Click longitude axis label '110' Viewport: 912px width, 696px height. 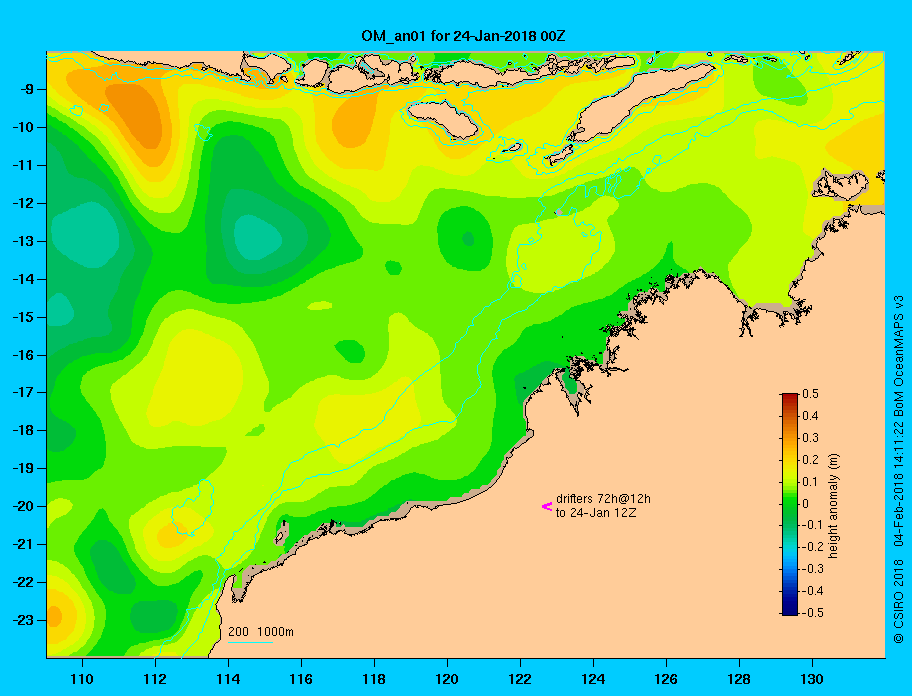[x=82, y=679]
